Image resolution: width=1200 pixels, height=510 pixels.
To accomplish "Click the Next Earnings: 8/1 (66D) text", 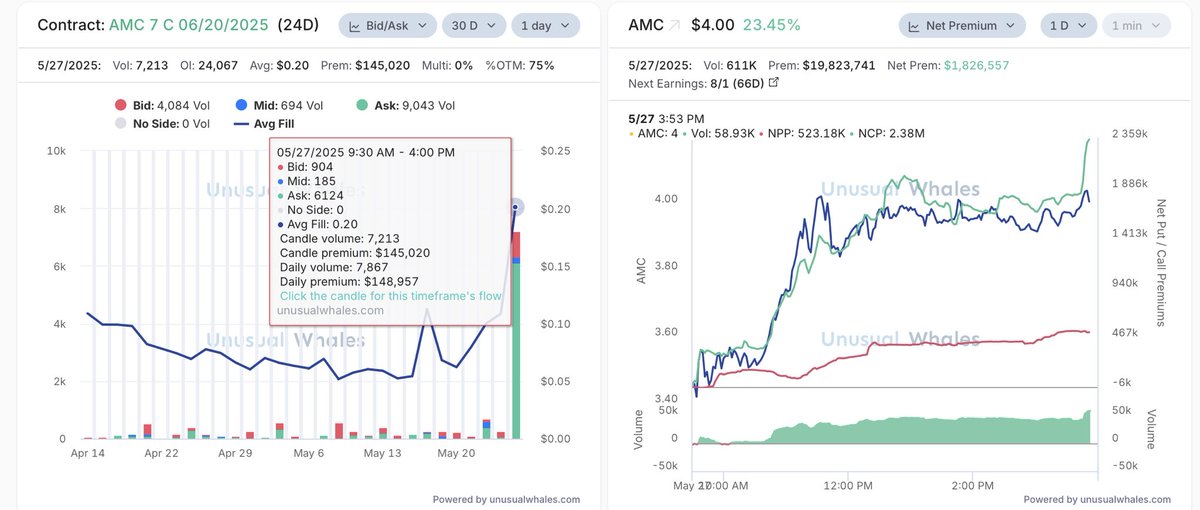I will (x=695, y=83).
